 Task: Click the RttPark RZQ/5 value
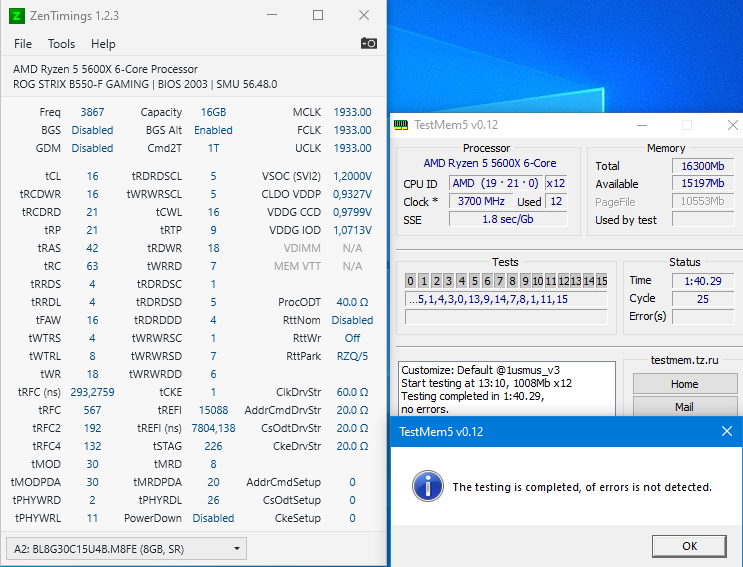point(353,356)
